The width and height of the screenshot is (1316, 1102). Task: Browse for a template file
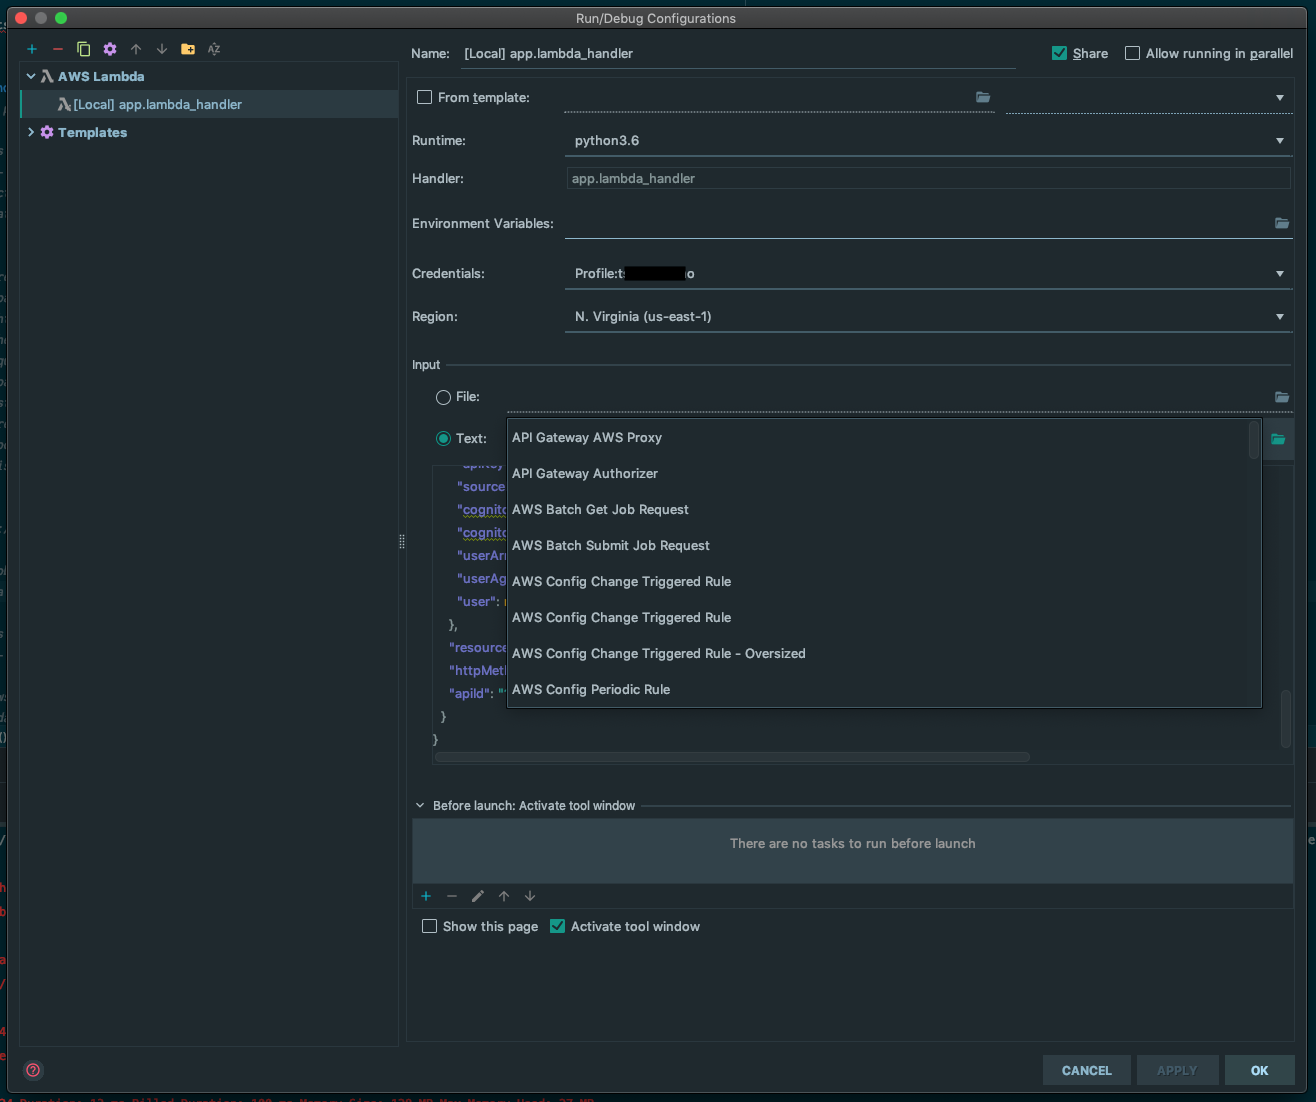pos(983,97)
